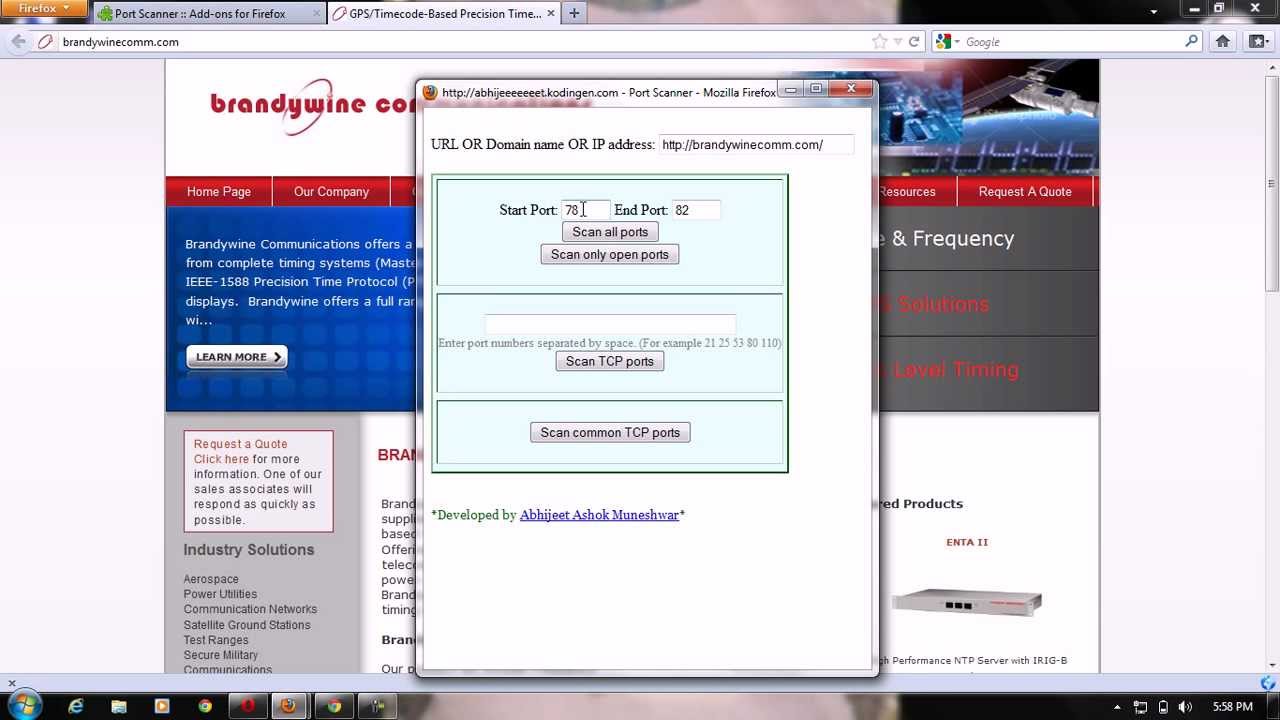The height and width of the screenshot is (720, 1280).
Task: Open the volume speaker tray icon
Action: pyautogui.click(x=1185, y=707)
